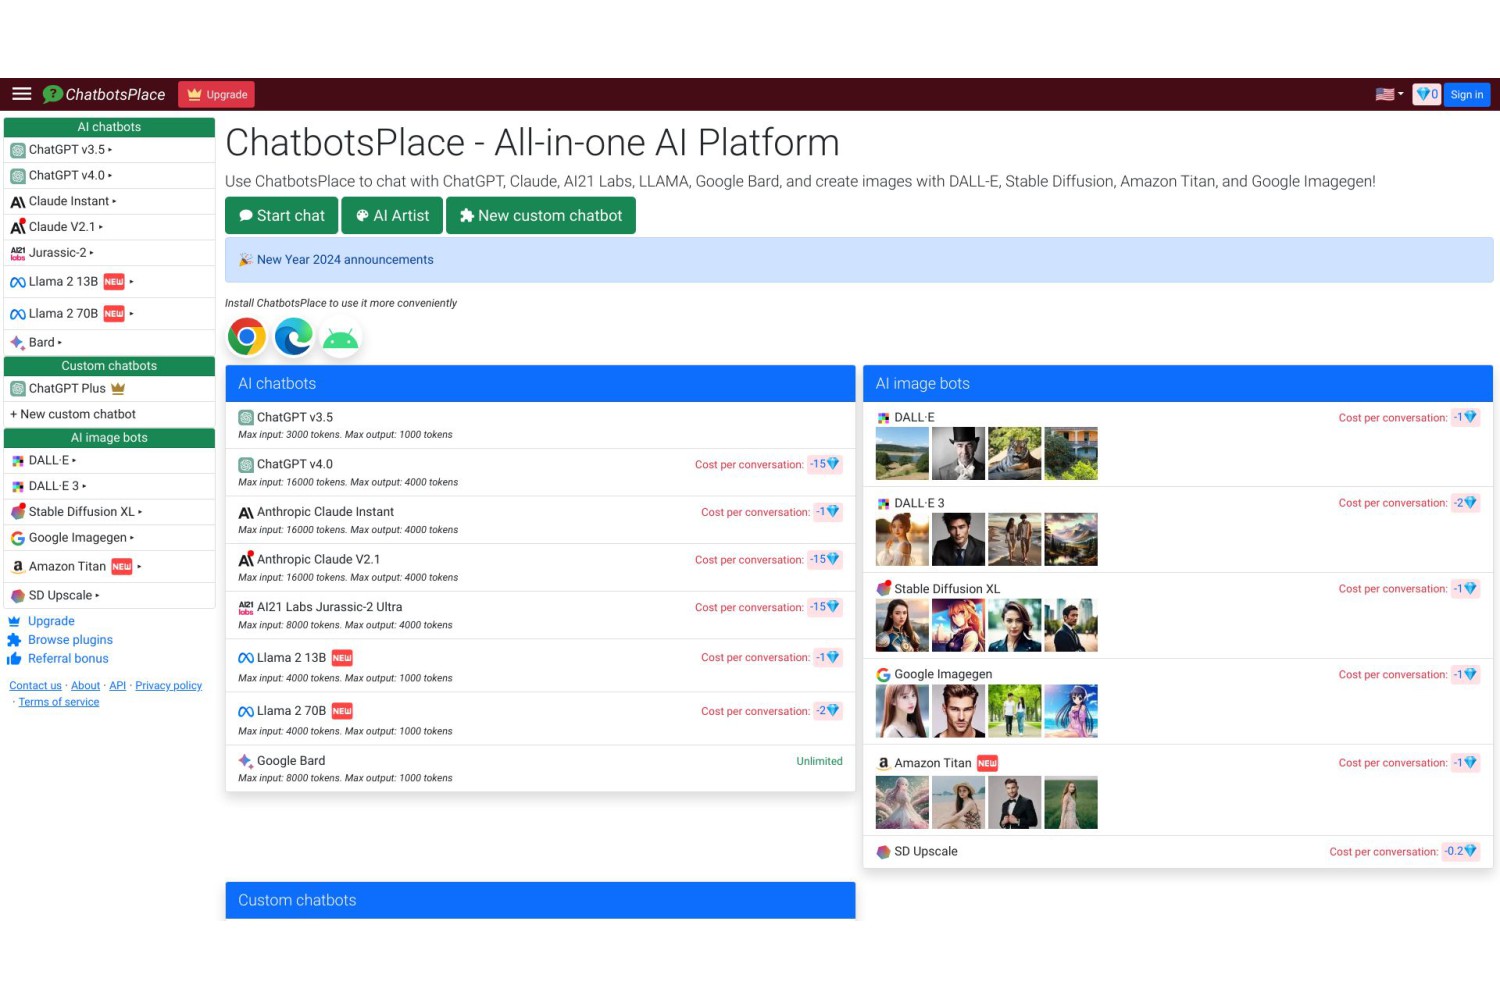Expand Bard in the sidebar
Screen dimensions: 1500x1000
point(109,342)
